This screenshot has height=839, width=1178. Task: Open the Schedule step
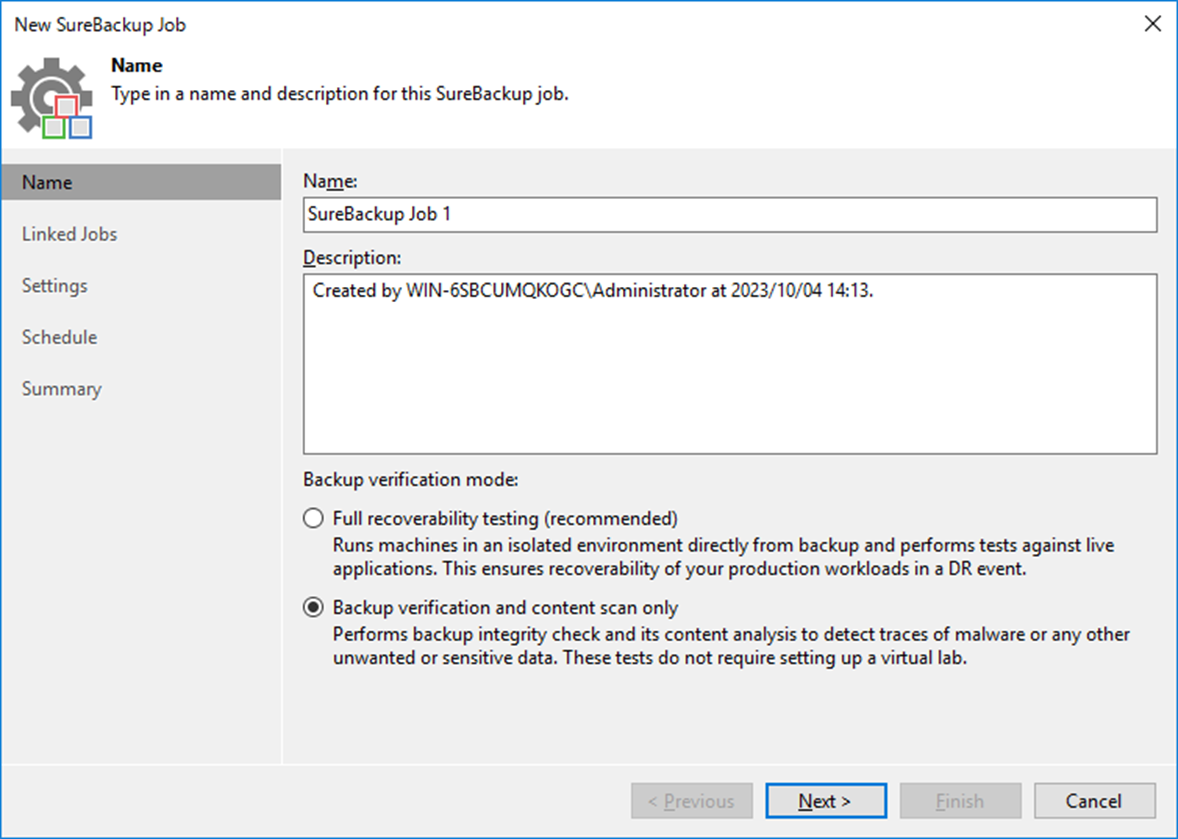[59, 337]
